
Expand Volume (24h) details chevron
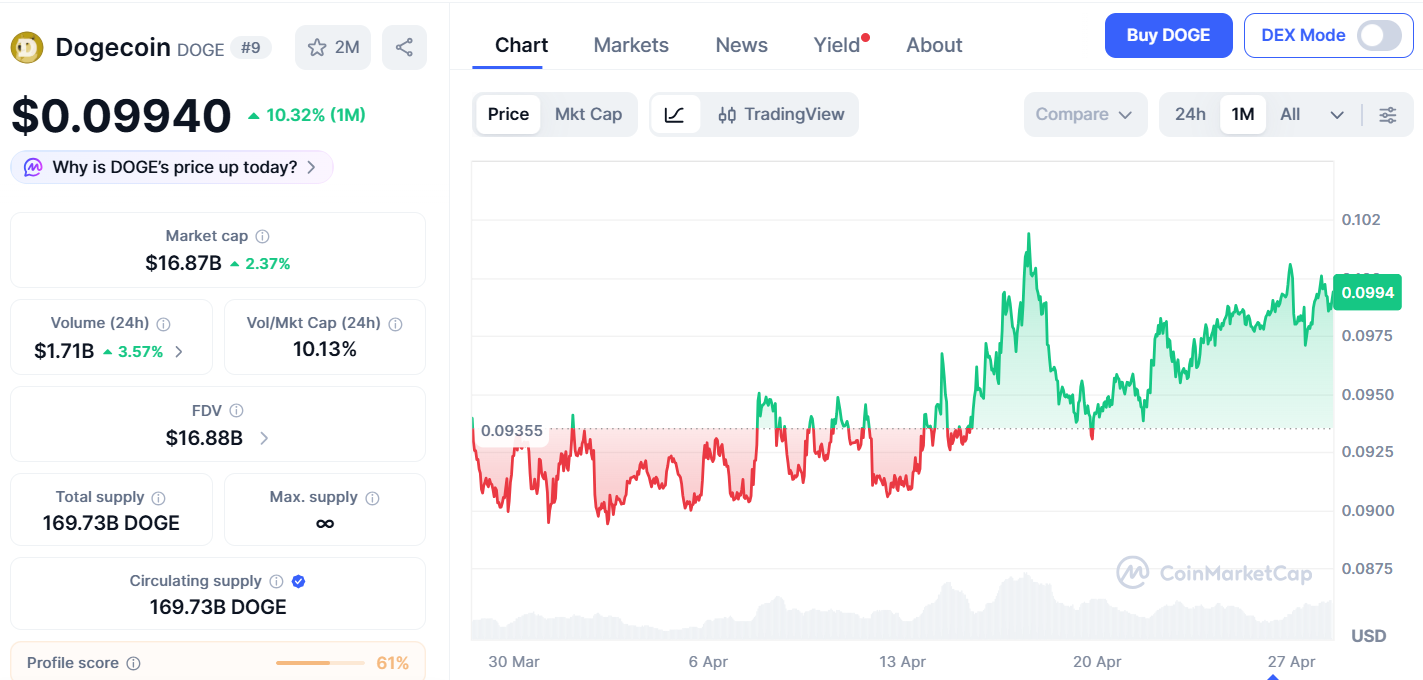tap(179, 351)
